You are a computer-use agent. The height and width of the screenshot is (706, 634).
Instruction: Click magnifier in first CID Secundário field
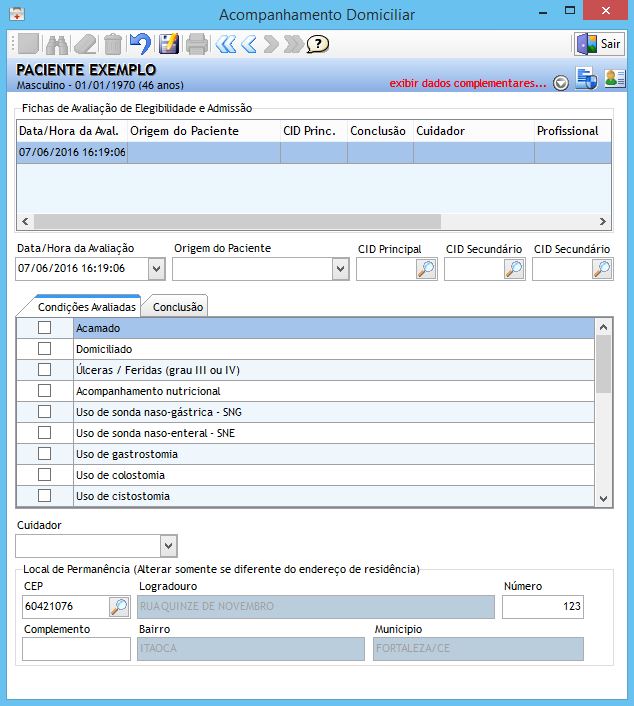(x=514, y=269)
